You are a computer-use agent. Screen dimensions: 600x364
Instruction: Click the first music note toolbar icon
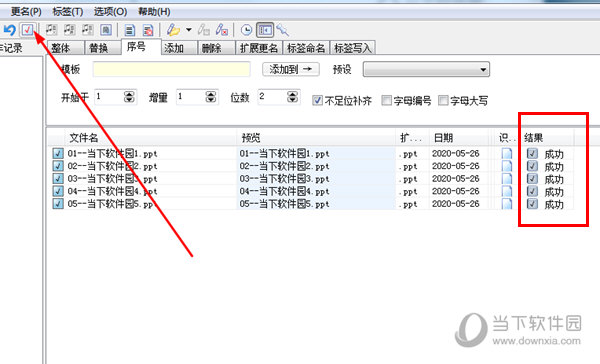(x=51, y=29)
